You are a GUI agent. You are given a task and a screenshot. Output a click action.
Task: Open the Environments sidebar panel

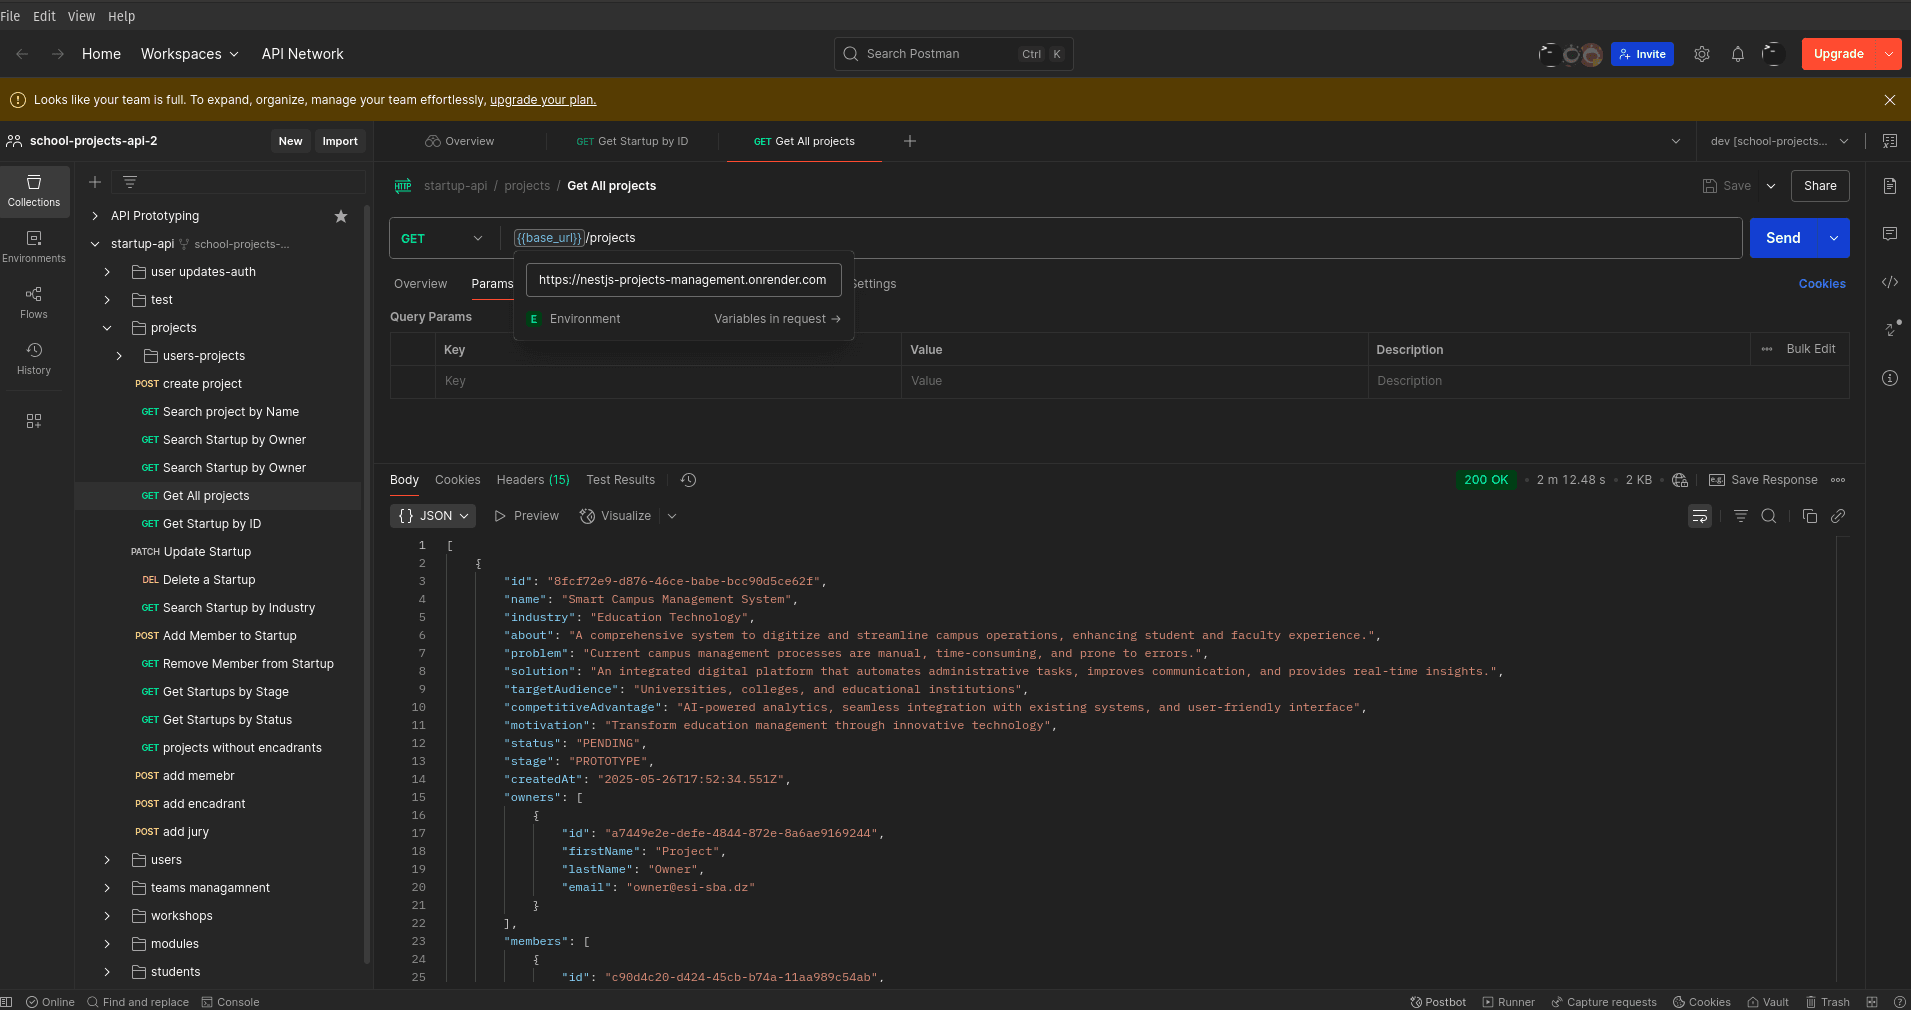click(x=34, y=247)
